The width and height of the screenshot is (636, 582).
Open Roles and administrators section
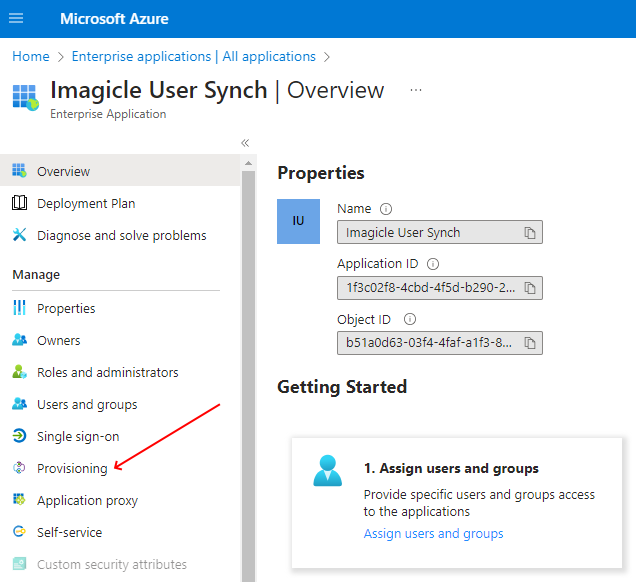coord(107,372)
